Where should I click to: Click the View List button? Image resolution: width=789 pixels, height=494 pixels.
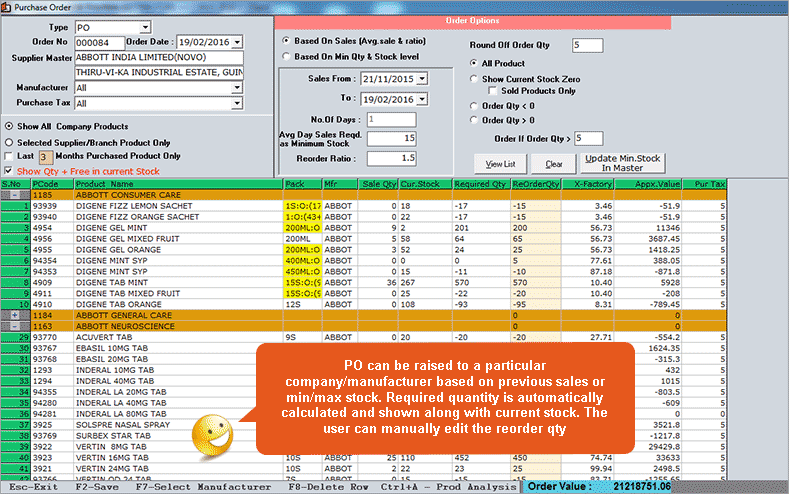click(x=500, y=164)
